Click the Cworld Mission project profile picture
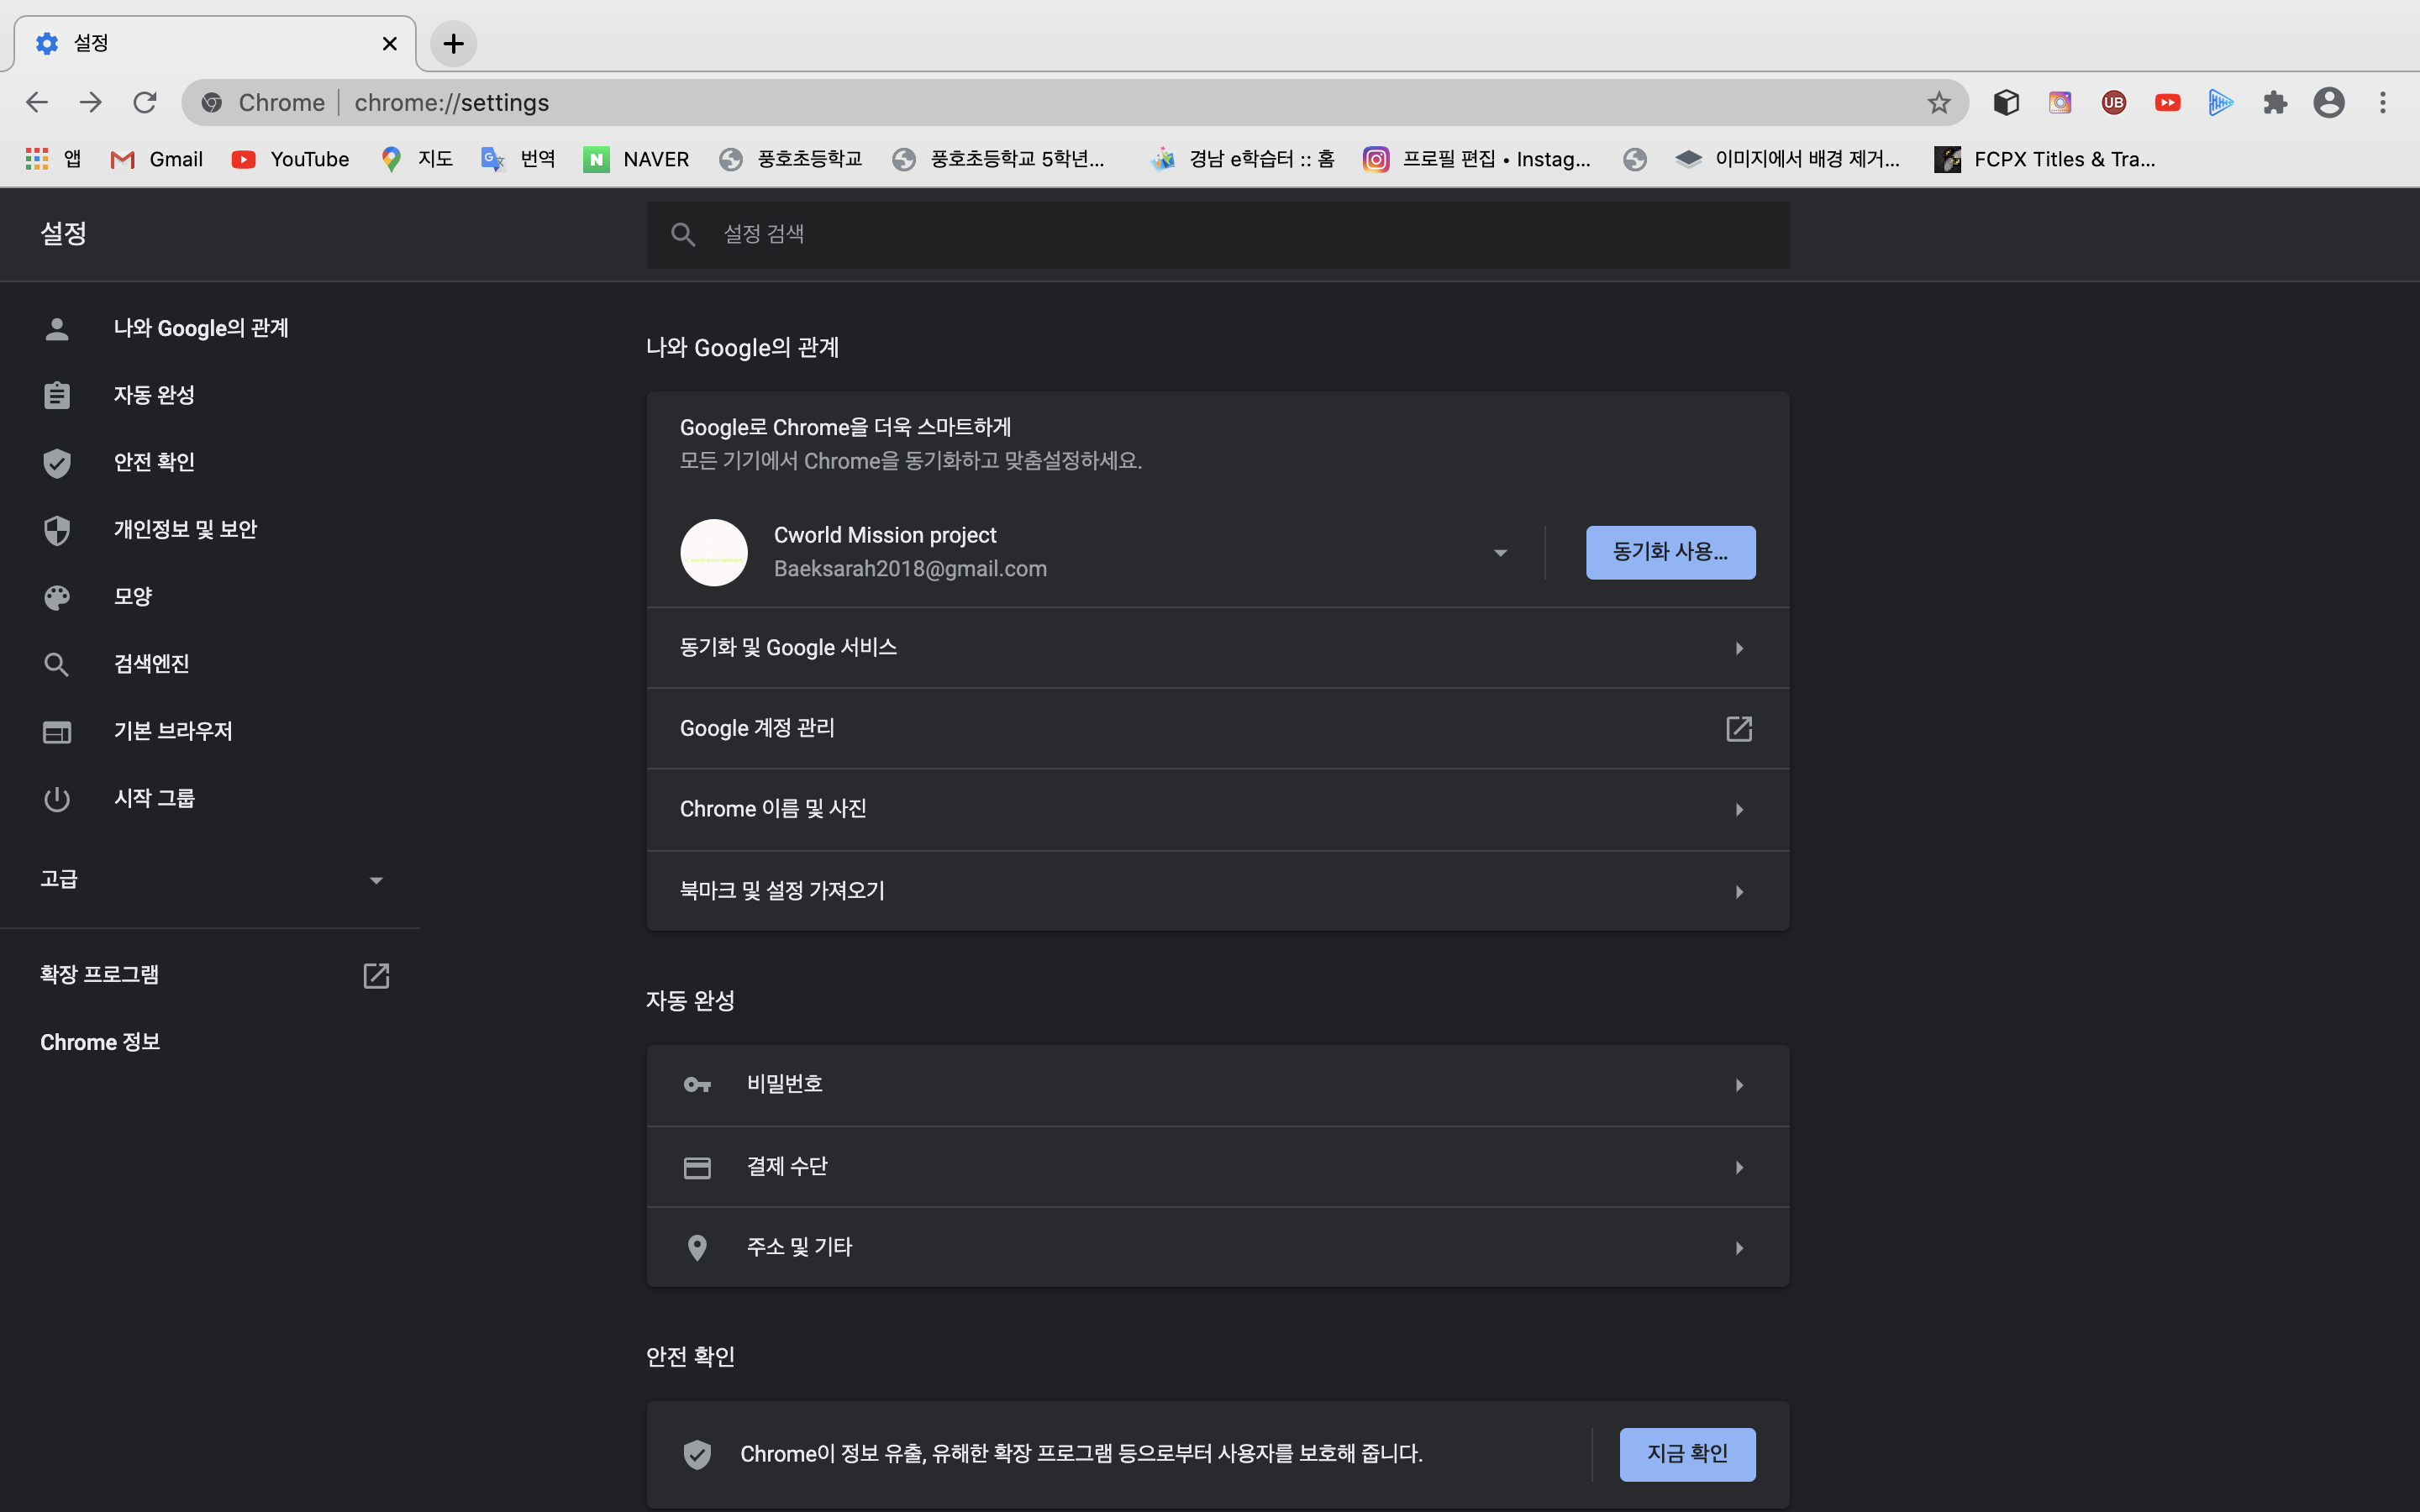The width and height of the screenshot is (2420, 1512). (x=714, y=552)
